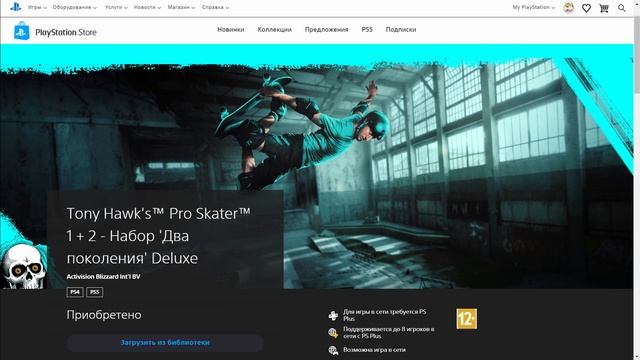The width and height of the screenshot is (640, 360).
Task: Expand the Игры dropdown menu
Action: [37, 7]
